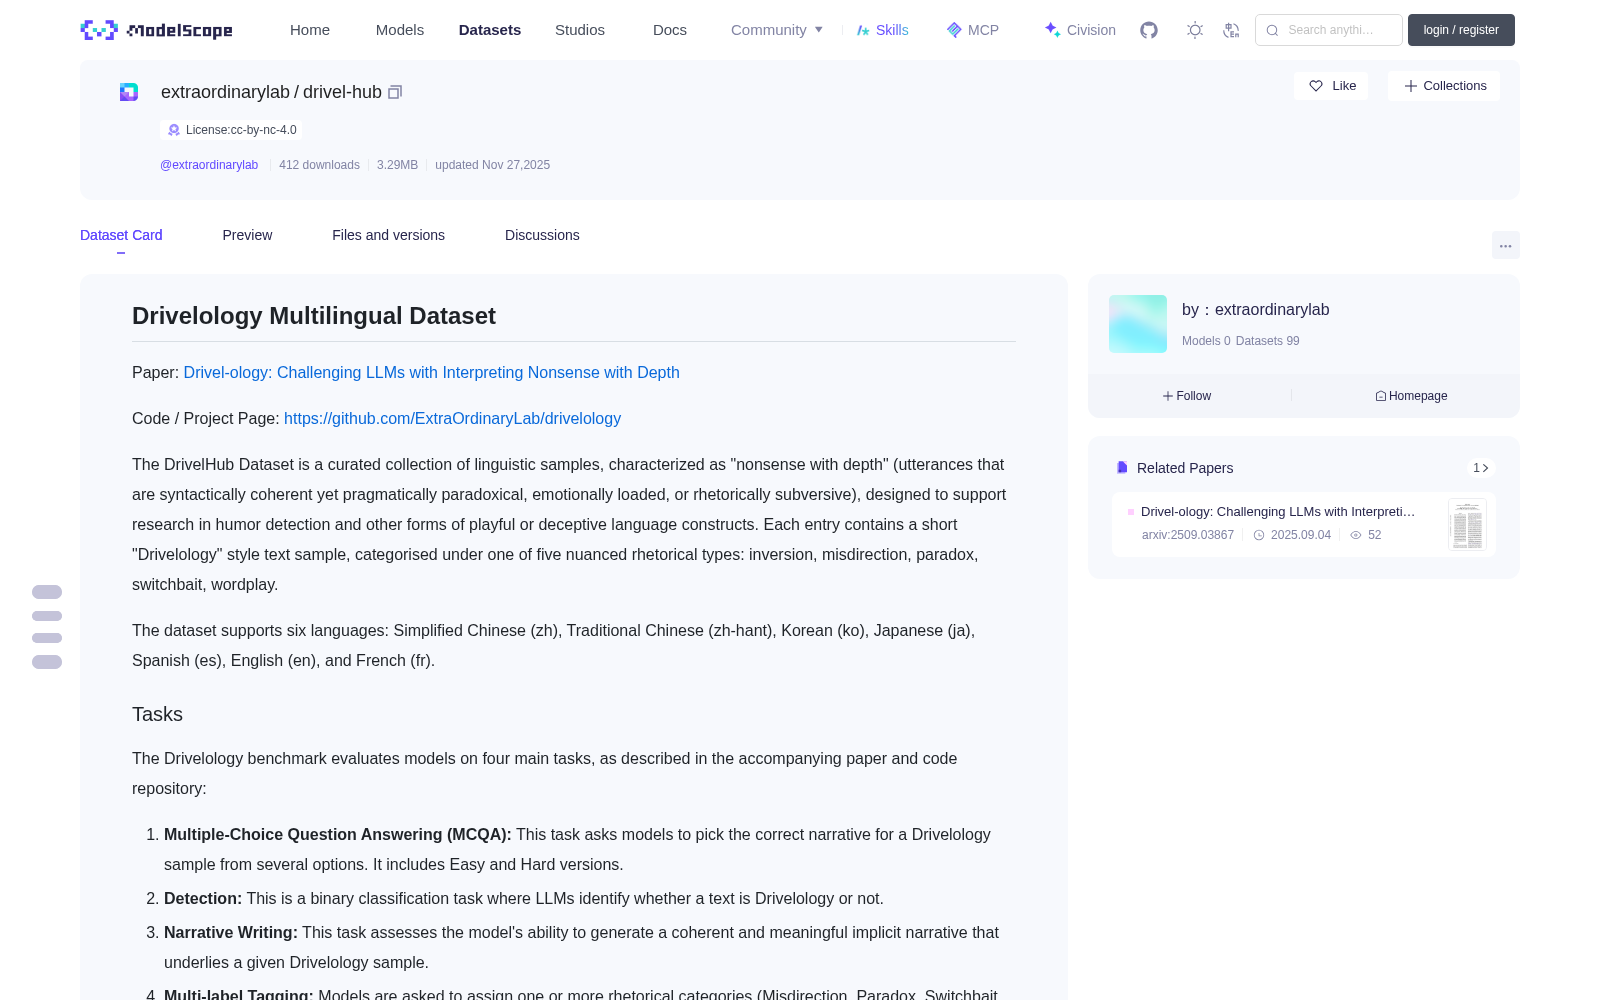Open the GitHub drivelology project link
1600x1000 pixels.
pyautogui.click(x=452, y=418)
